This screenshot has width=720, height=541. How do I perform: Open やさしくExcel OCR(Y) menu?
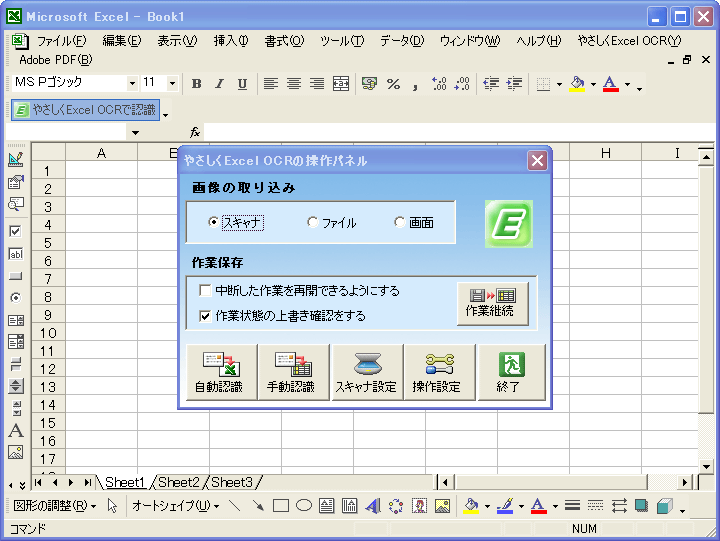(x=629, y=41)
